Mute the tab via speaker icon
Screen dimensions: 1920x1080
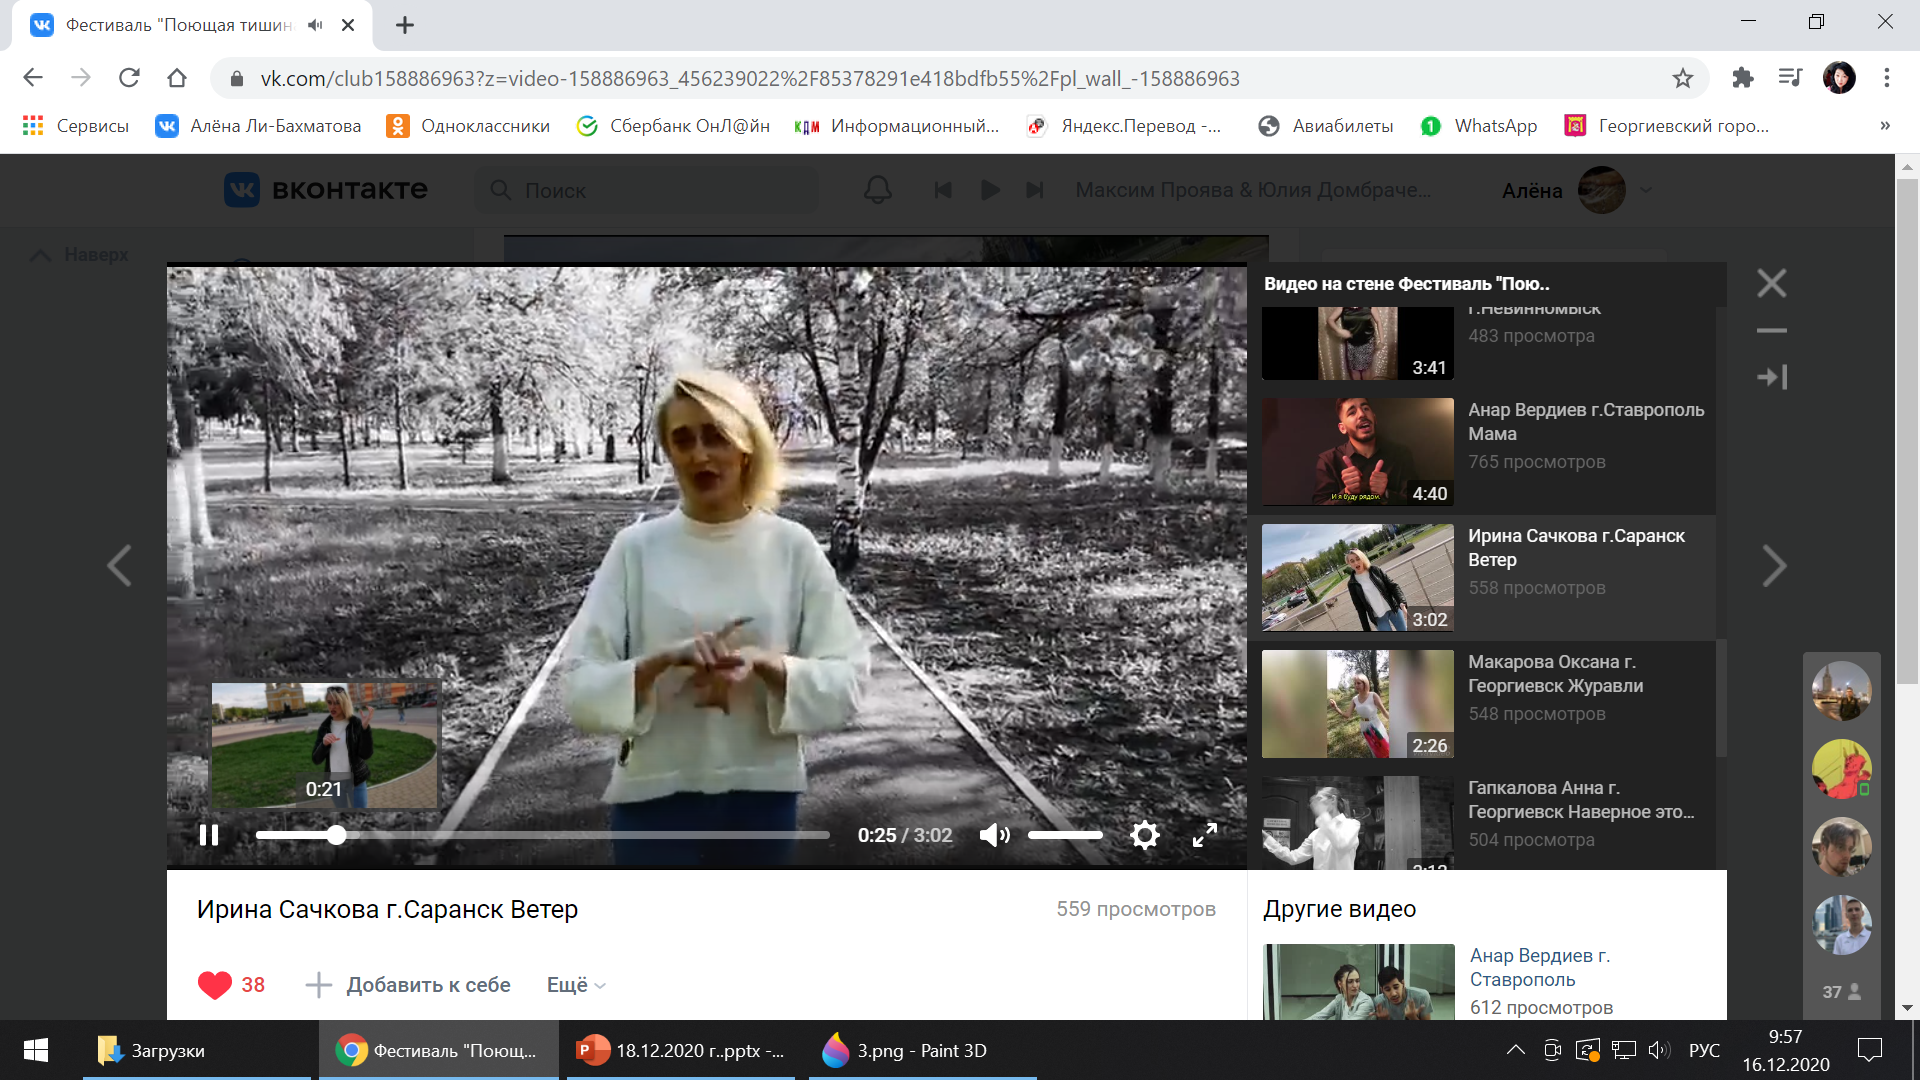315,25
